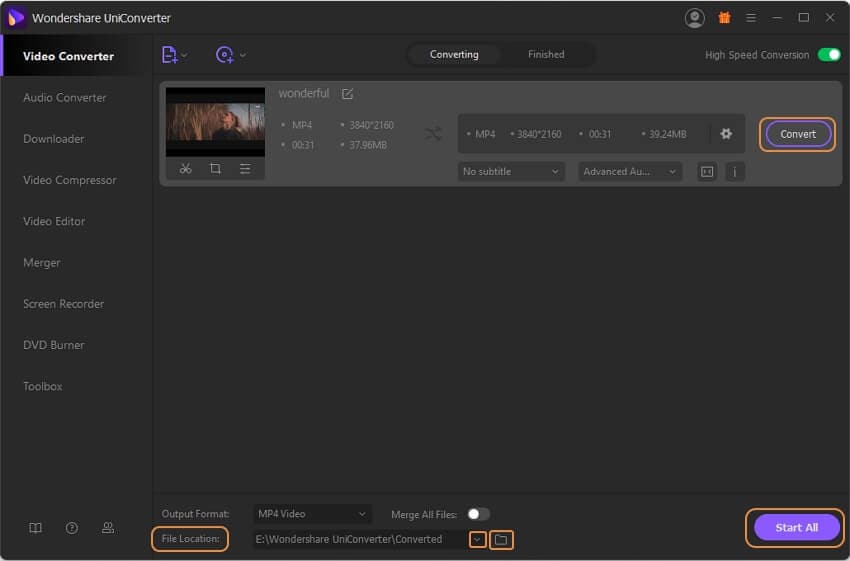
Task: Expand the file location dropdown arrow
Action: [x=477, y=539]
